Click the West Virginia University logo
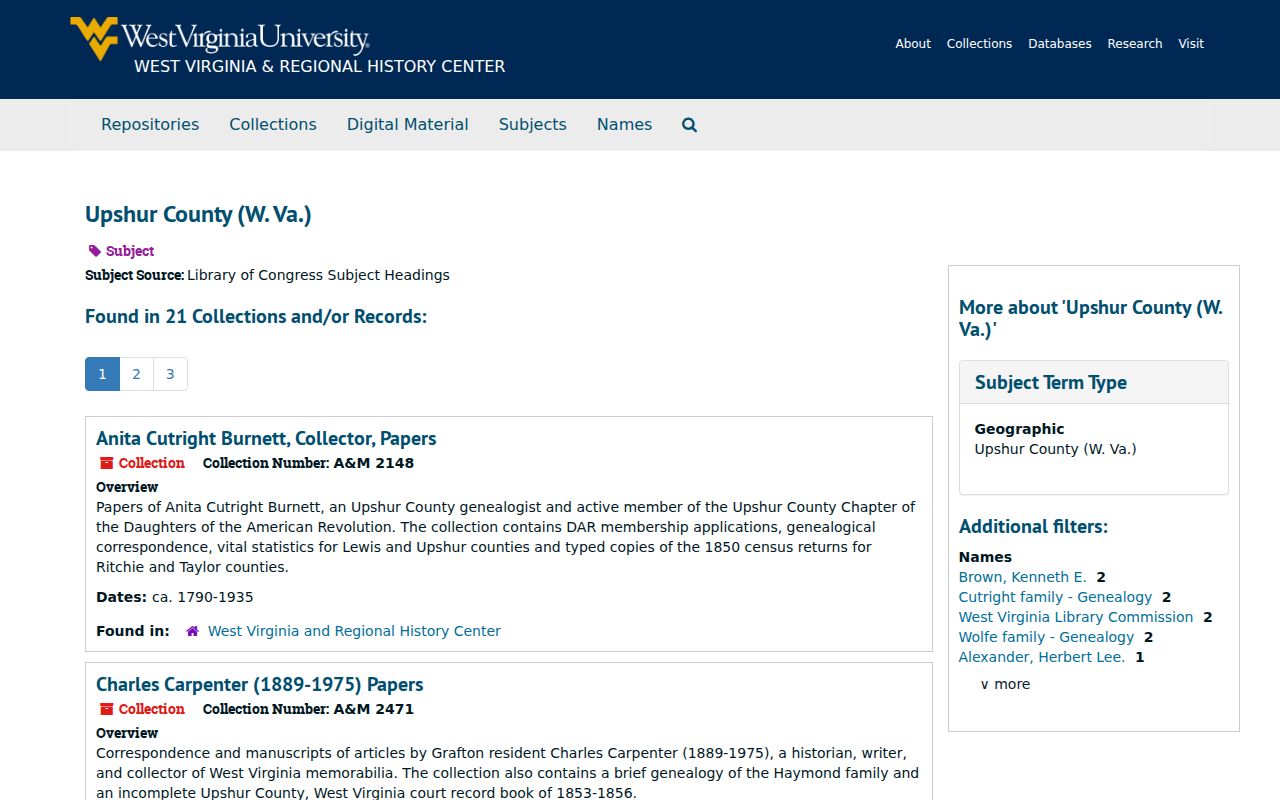Screen dimensions: 1280x800 point(220,38)
